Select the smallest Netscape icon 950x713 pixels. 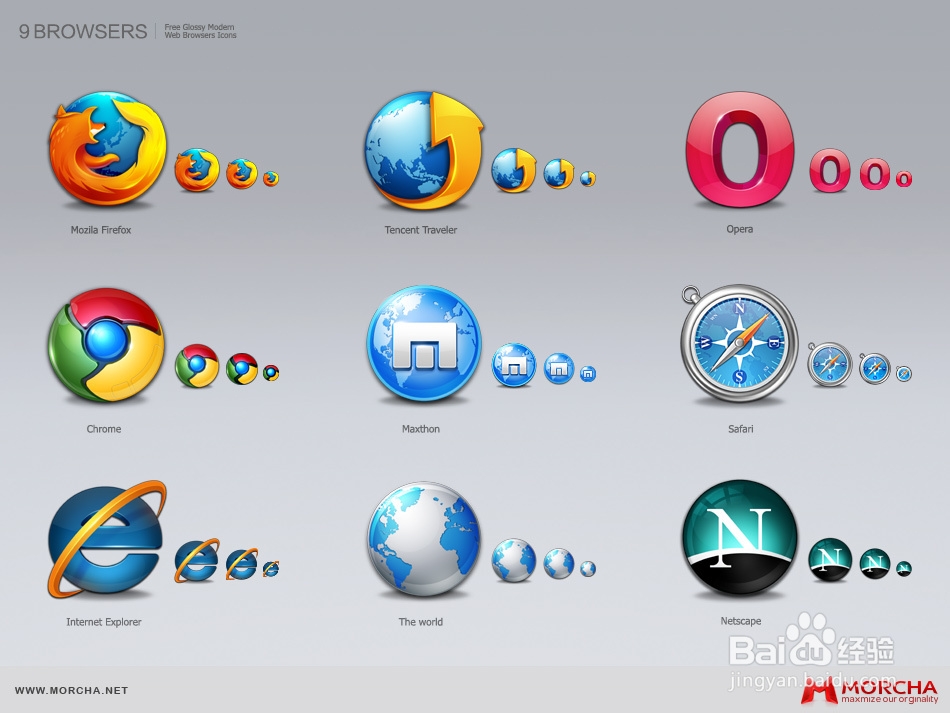pyautogui.click(x=904, y=568)
